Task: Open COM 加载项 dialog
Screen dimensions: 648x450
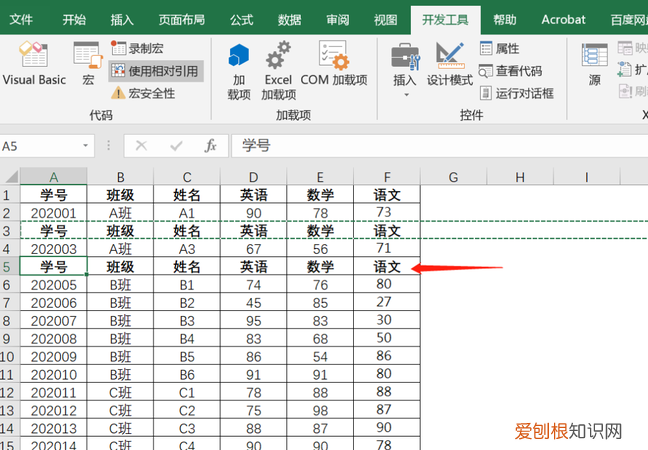Action: [x=334, y=63]
